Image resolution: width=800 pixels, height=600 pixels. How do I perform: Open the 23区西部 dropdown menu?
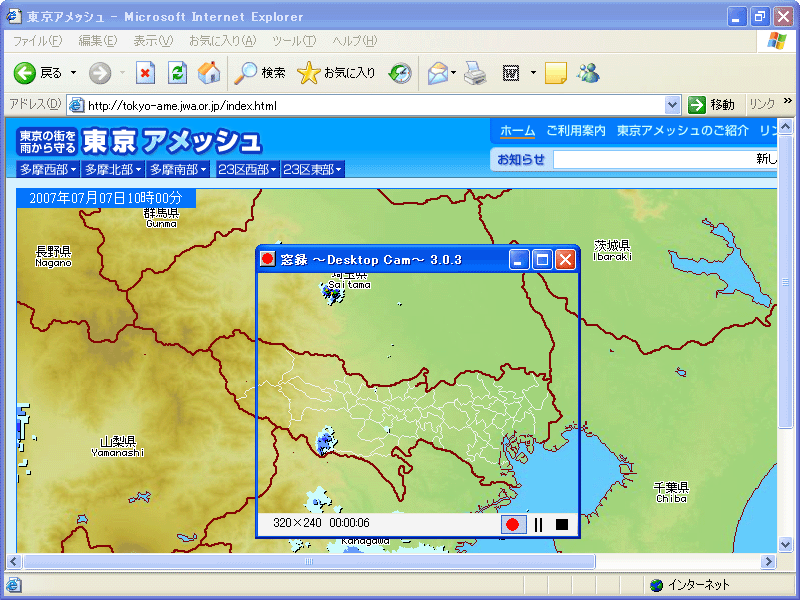(x=247, y=169)
